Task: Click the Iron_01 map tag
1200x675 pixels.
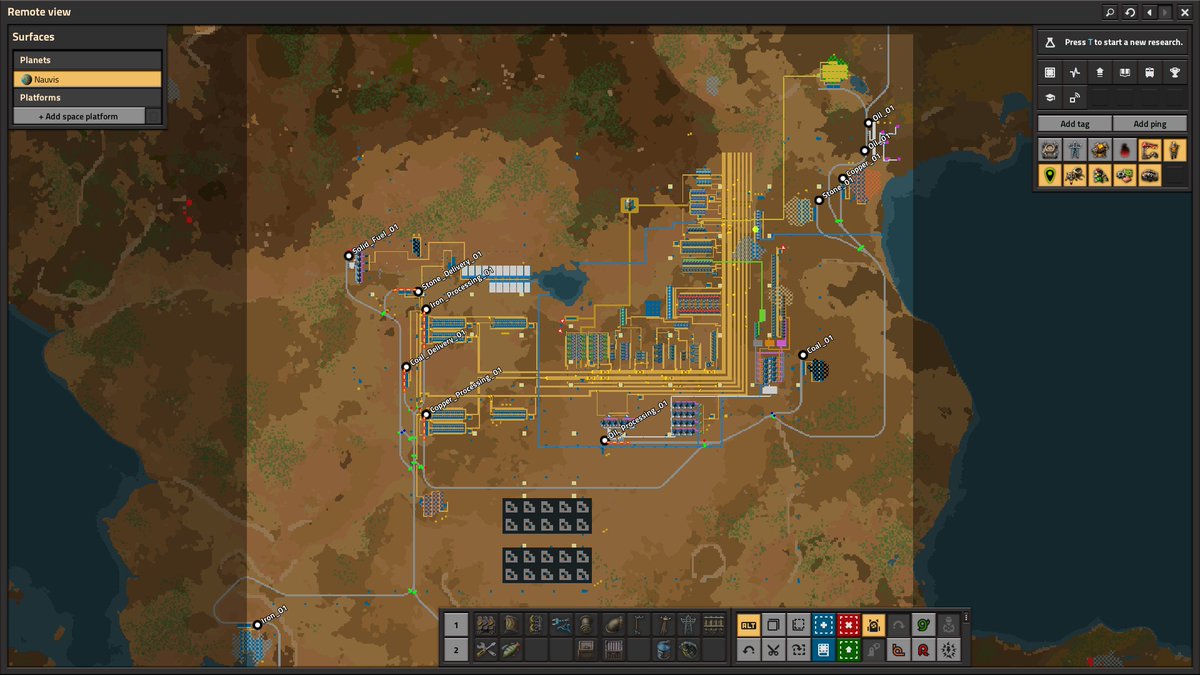Action: [257, 624]
